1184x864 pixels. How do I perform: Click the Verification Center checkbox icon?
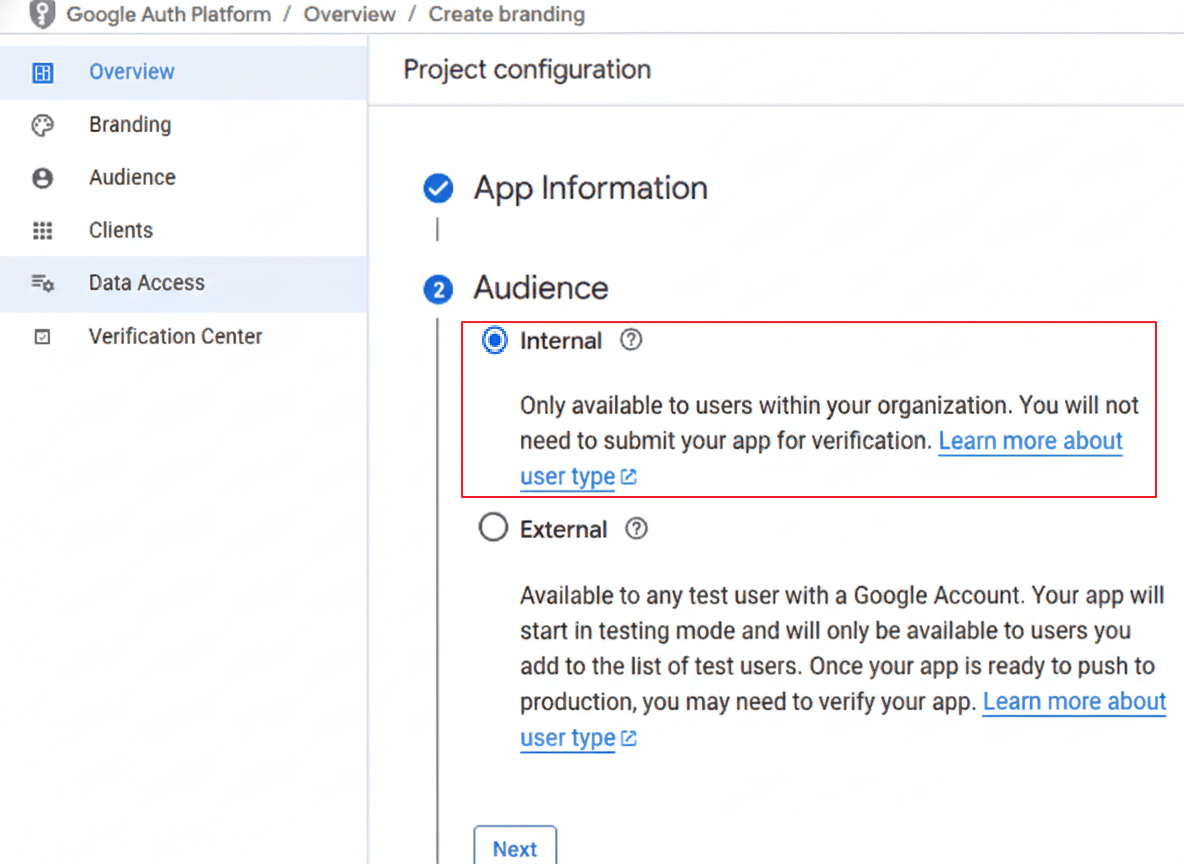(x=42, y=337)
